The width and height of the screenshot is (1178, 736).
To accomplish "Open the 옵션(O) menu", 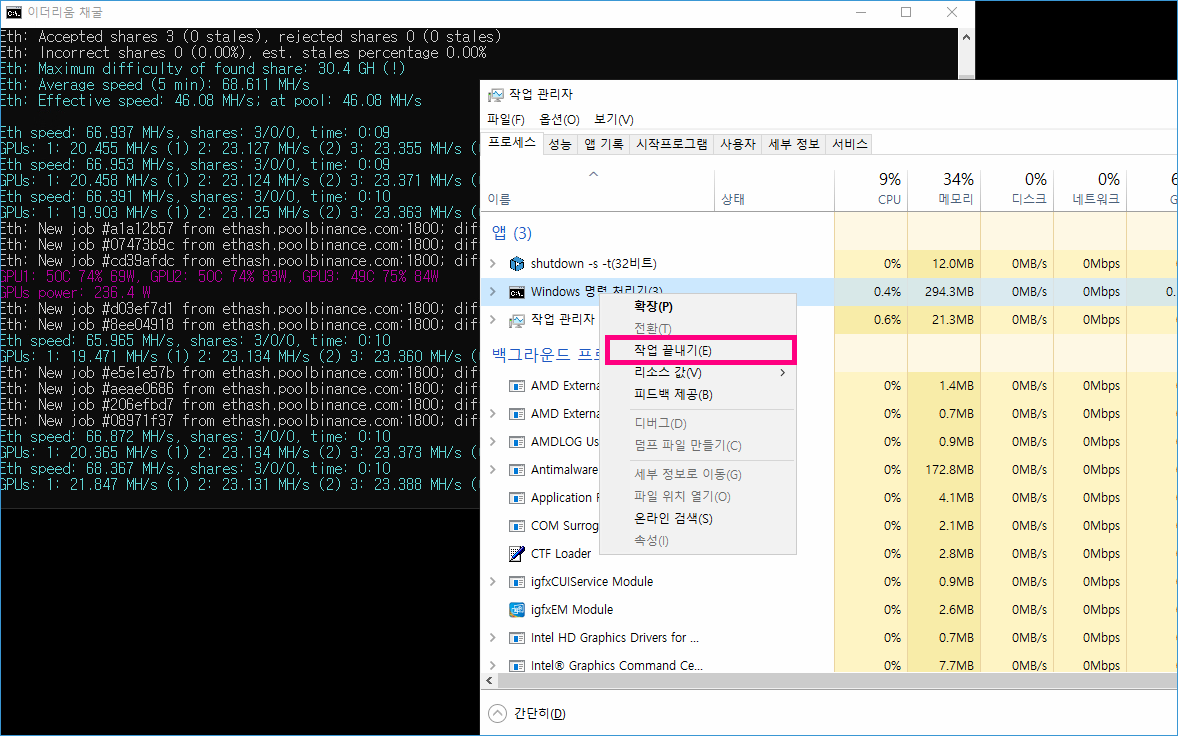I will (x=559, y=119).
